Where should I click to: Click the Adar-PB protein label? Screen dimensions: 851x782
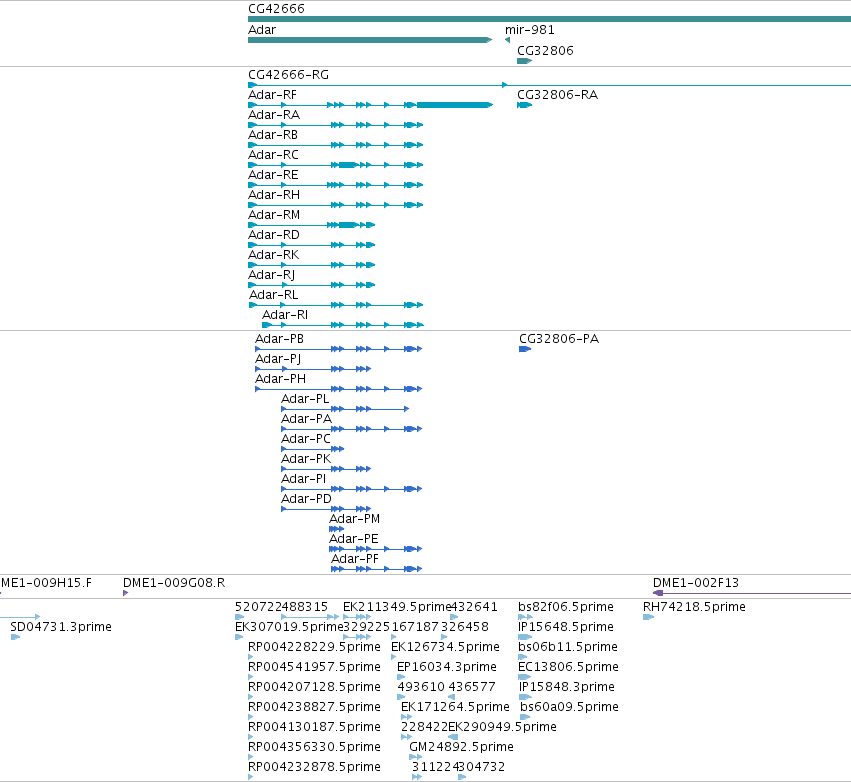(x=280, y=339)
